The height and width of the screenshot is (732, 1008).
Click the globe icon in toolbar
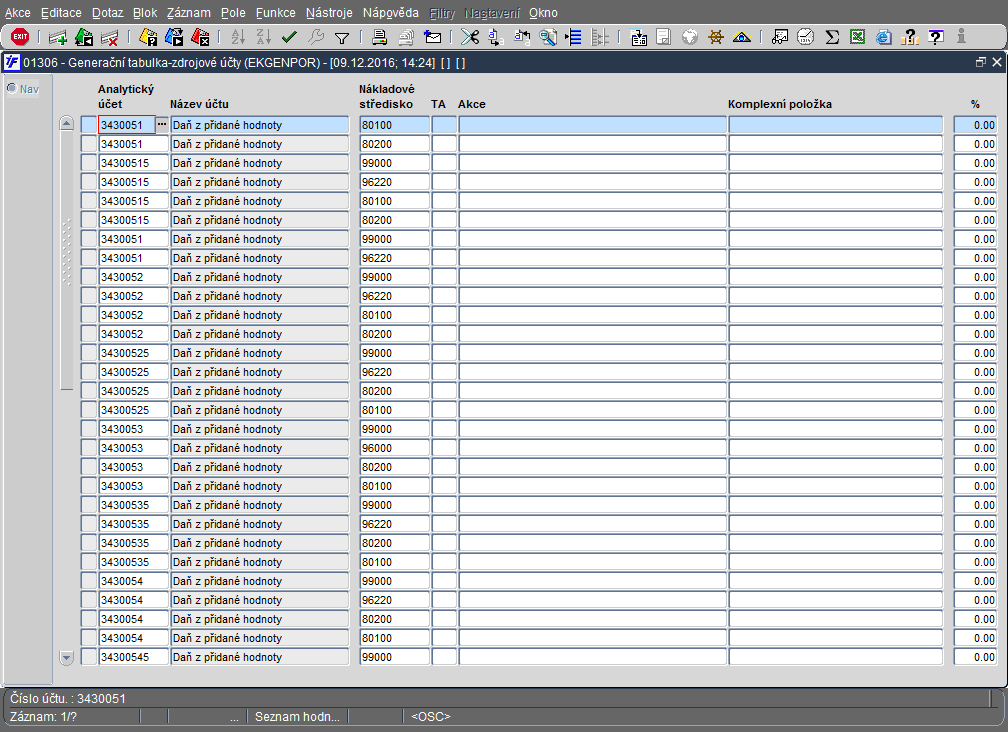pos(690,37)
